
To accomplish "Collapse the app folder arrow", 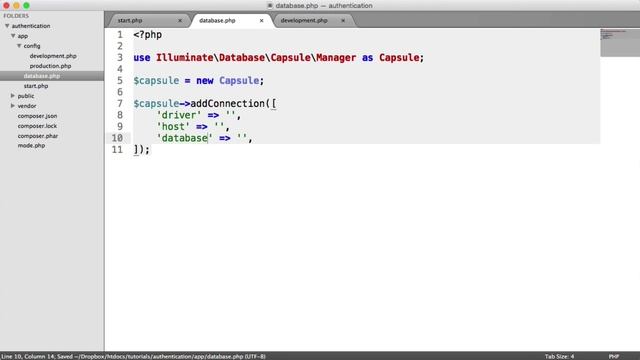I will [13, 36].
